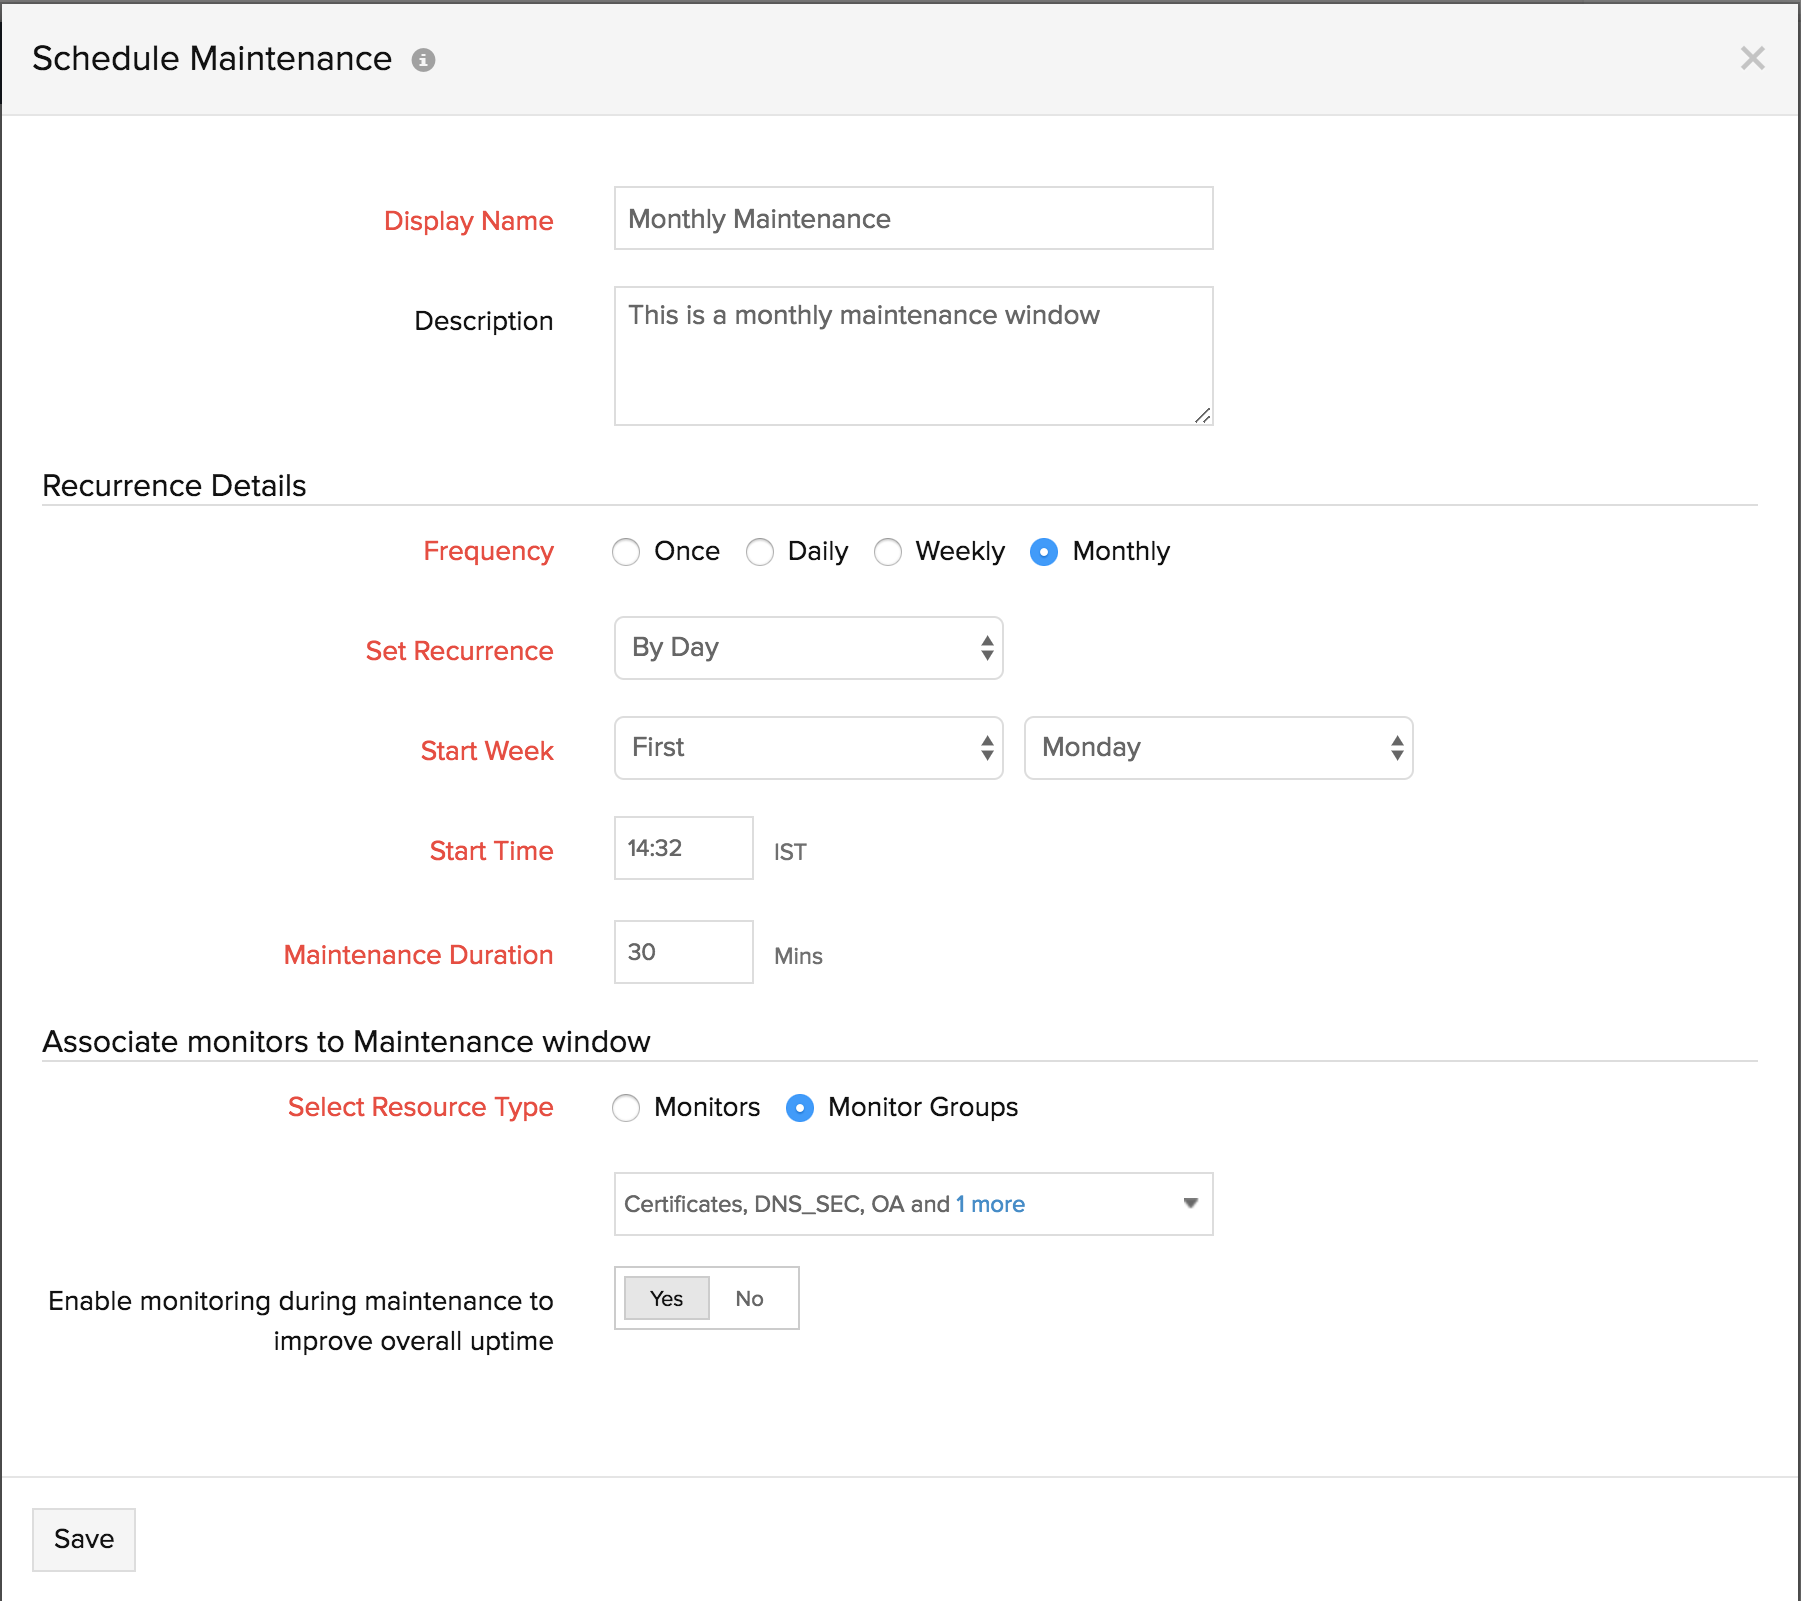Viewport: 1801px width, 1601px height.
Task: Select the Once frequency option
Action: tap(626, 552)
